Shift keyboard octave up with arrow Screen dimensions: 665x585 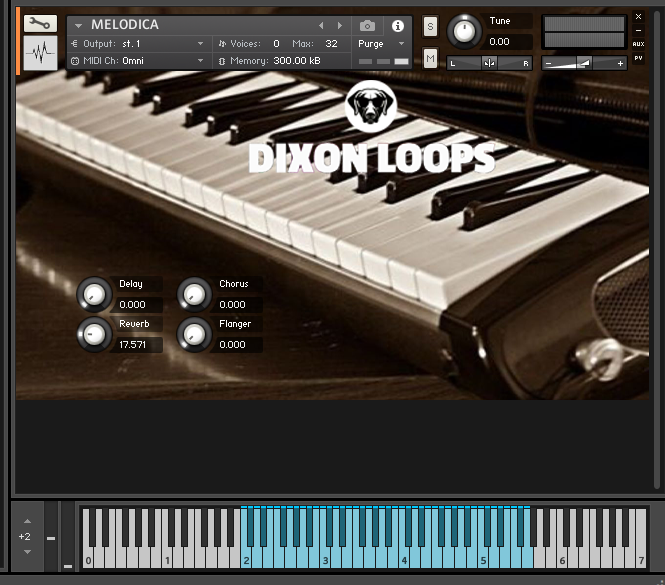click(x=26, y=521)
